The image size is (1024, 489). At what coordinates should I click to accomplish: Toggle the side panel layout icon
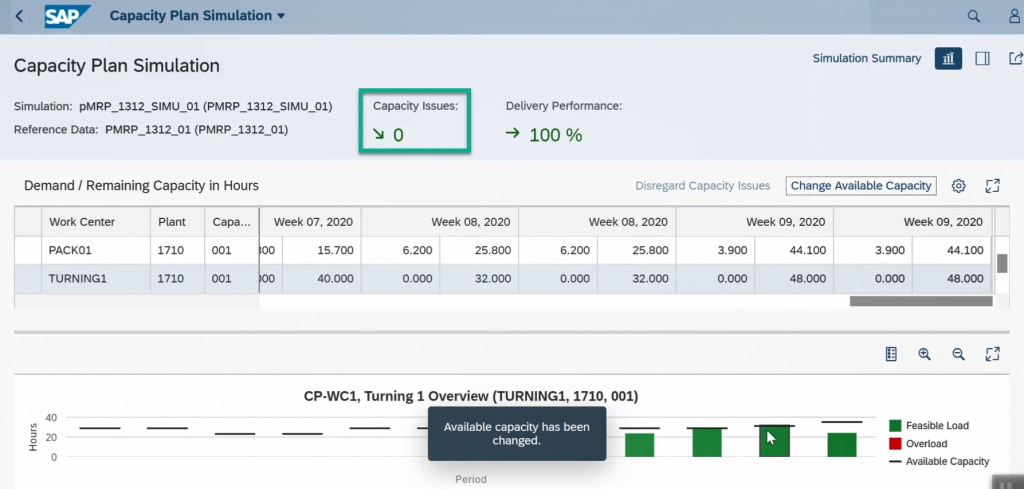982,59
